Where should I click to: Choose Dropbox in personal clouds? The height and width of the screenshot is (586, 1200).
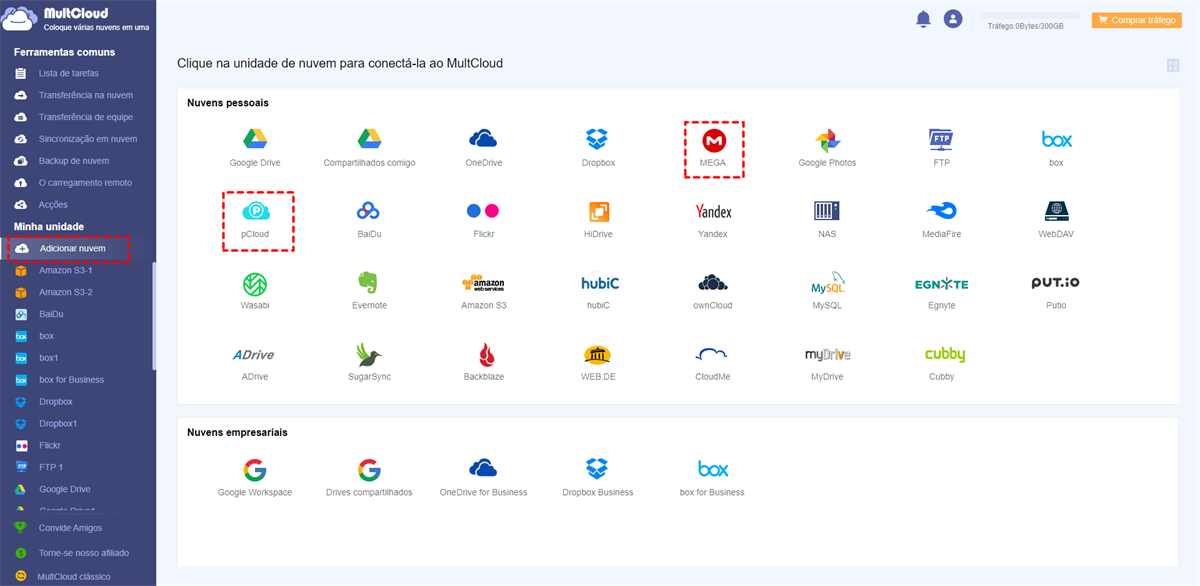coord(598,147)
